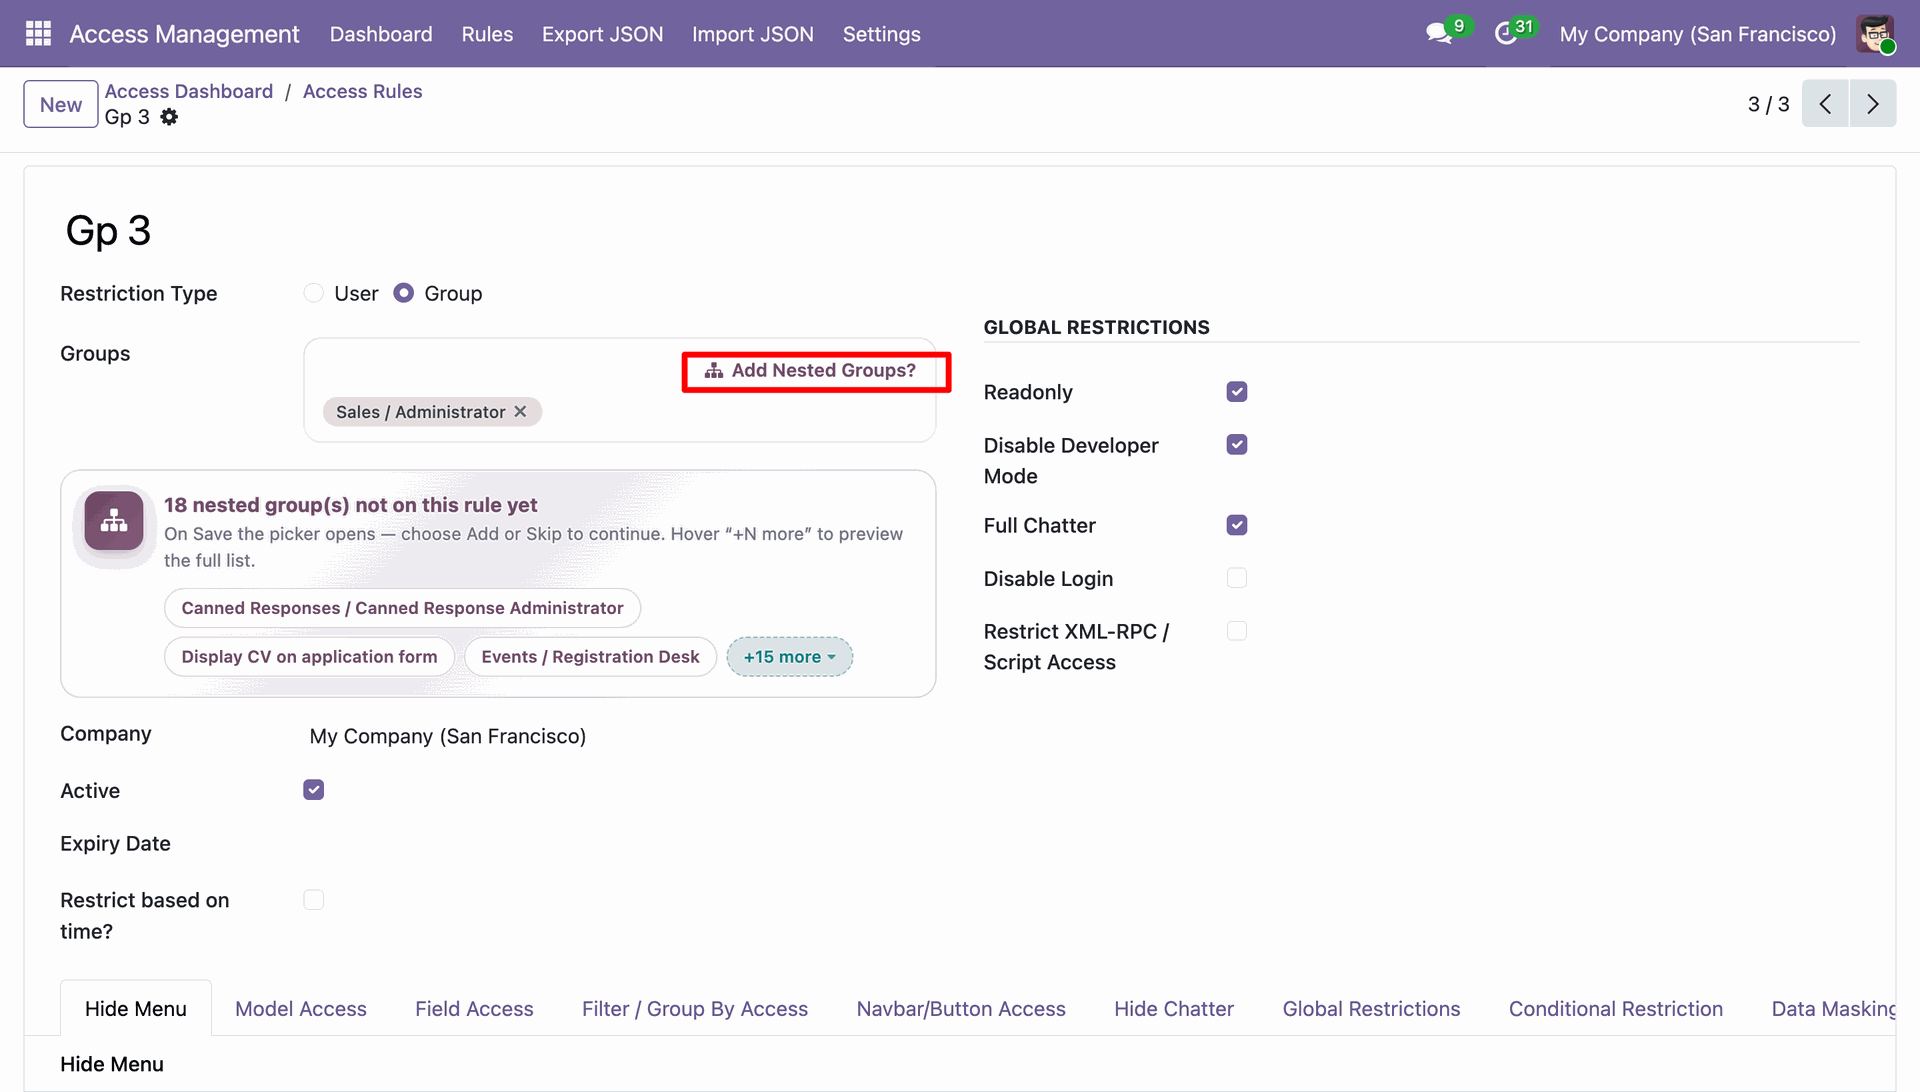Expand the +15 more groups dropdown
This screenshot has width=1920, height=1092.
click(x=790, y=657)
